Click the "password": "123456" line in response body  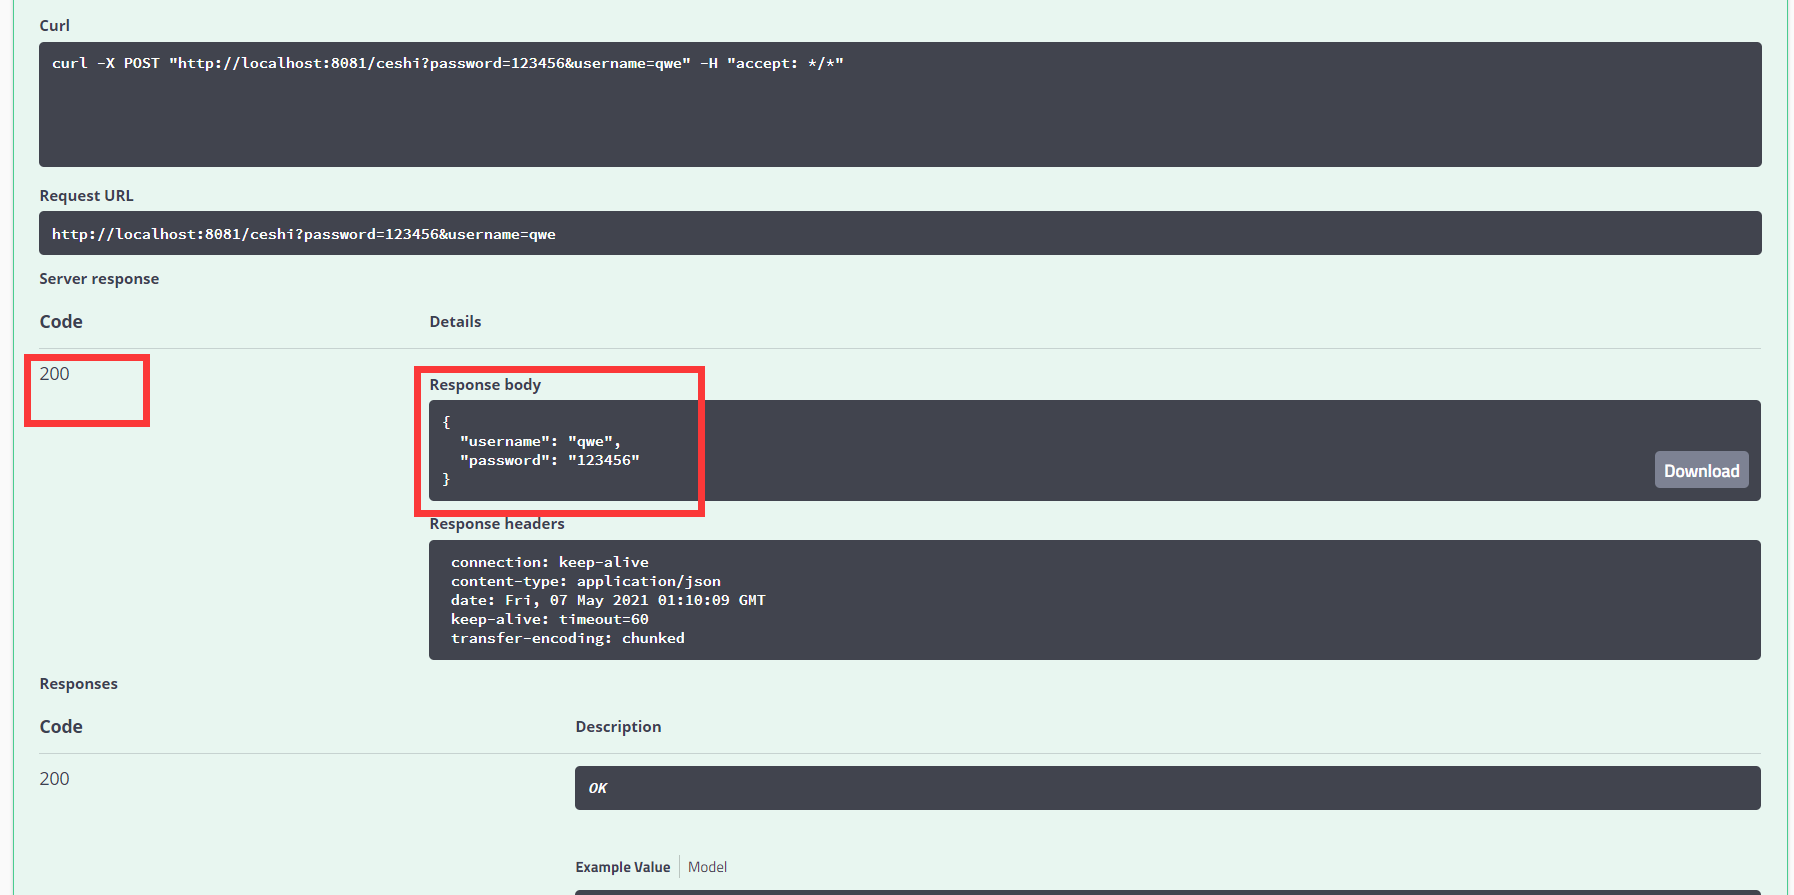point(548,460)
